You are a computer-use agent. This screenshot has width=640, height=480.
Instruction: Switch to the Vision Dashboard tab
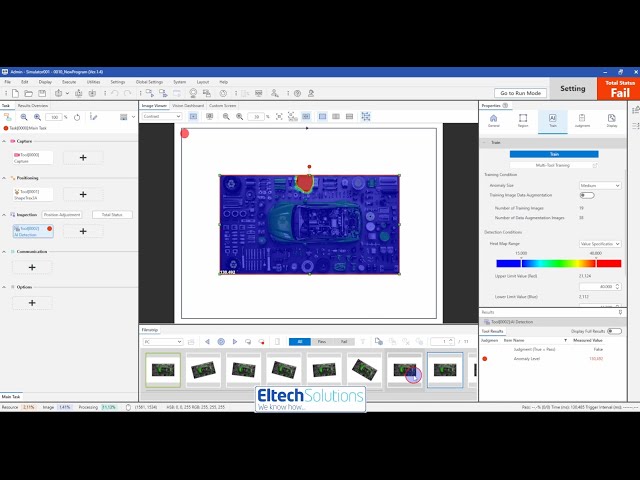pyautogui.click(x=187, y=105)
